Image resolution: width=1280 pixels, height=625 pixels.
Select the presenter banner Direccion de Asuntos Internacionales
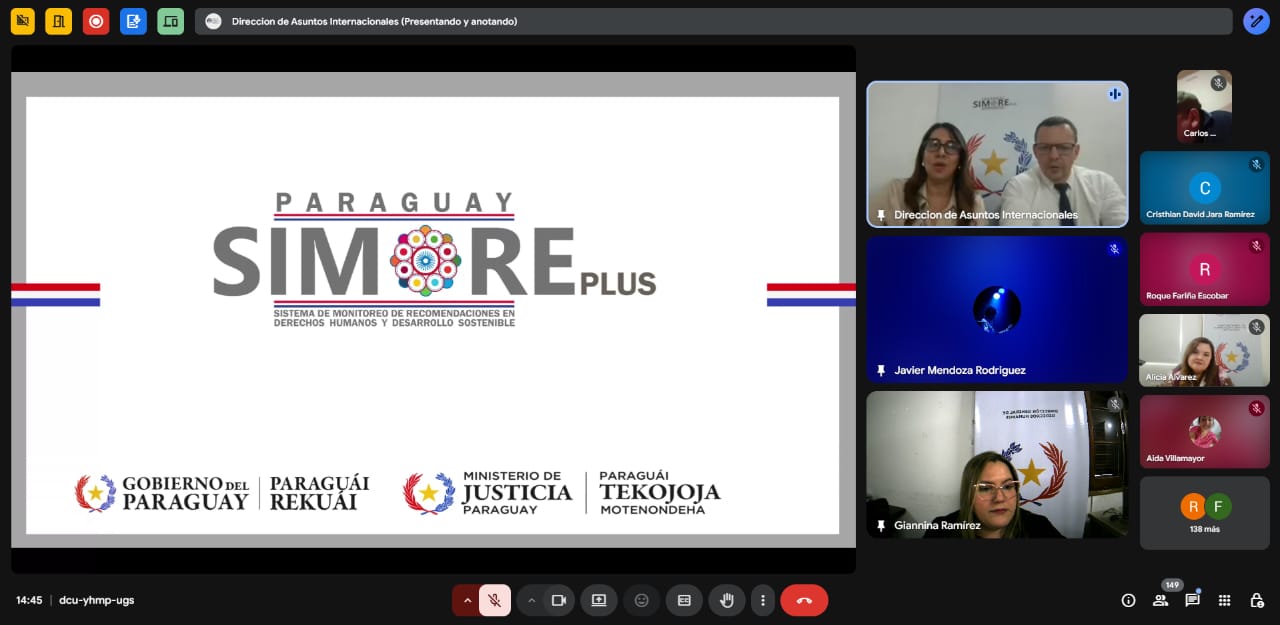713,21
